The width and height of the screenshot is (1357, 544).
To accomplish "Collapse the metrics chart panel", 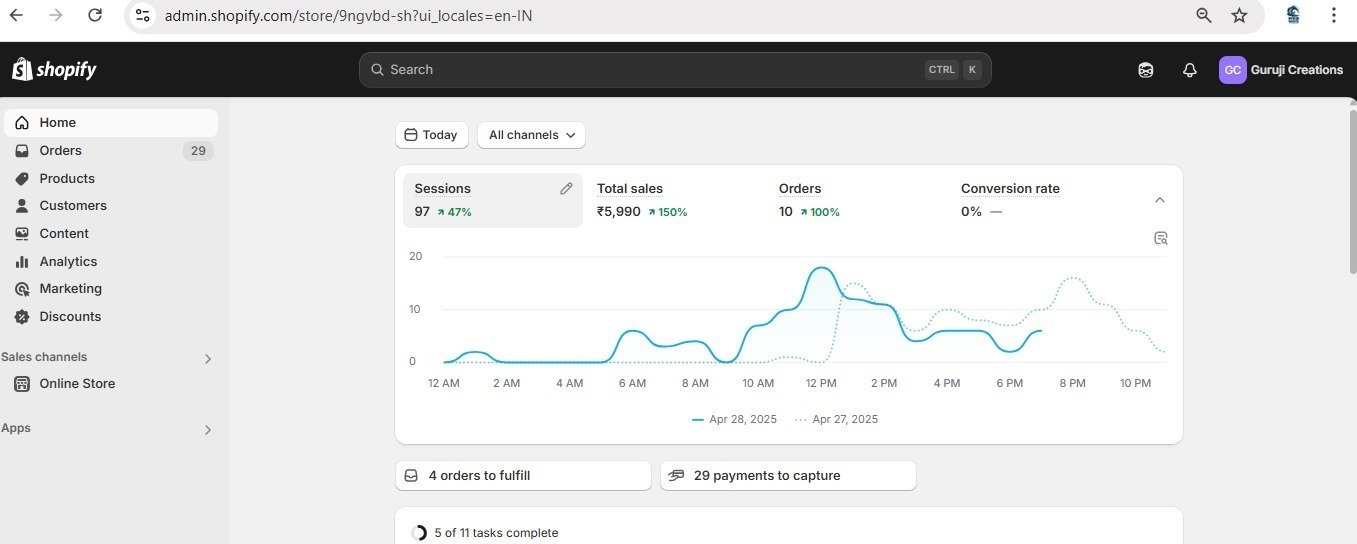I will tap(1160, 200).
